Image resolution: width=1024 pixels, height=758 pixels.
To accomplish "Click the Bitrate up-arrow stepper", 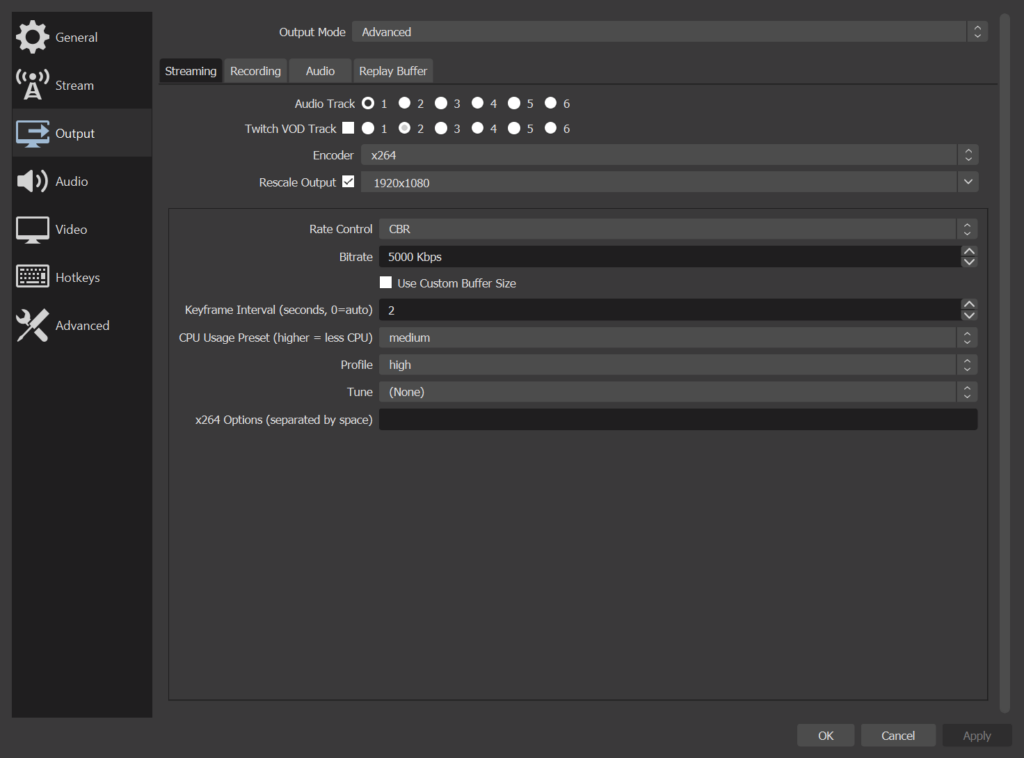I will coord(968,251).
